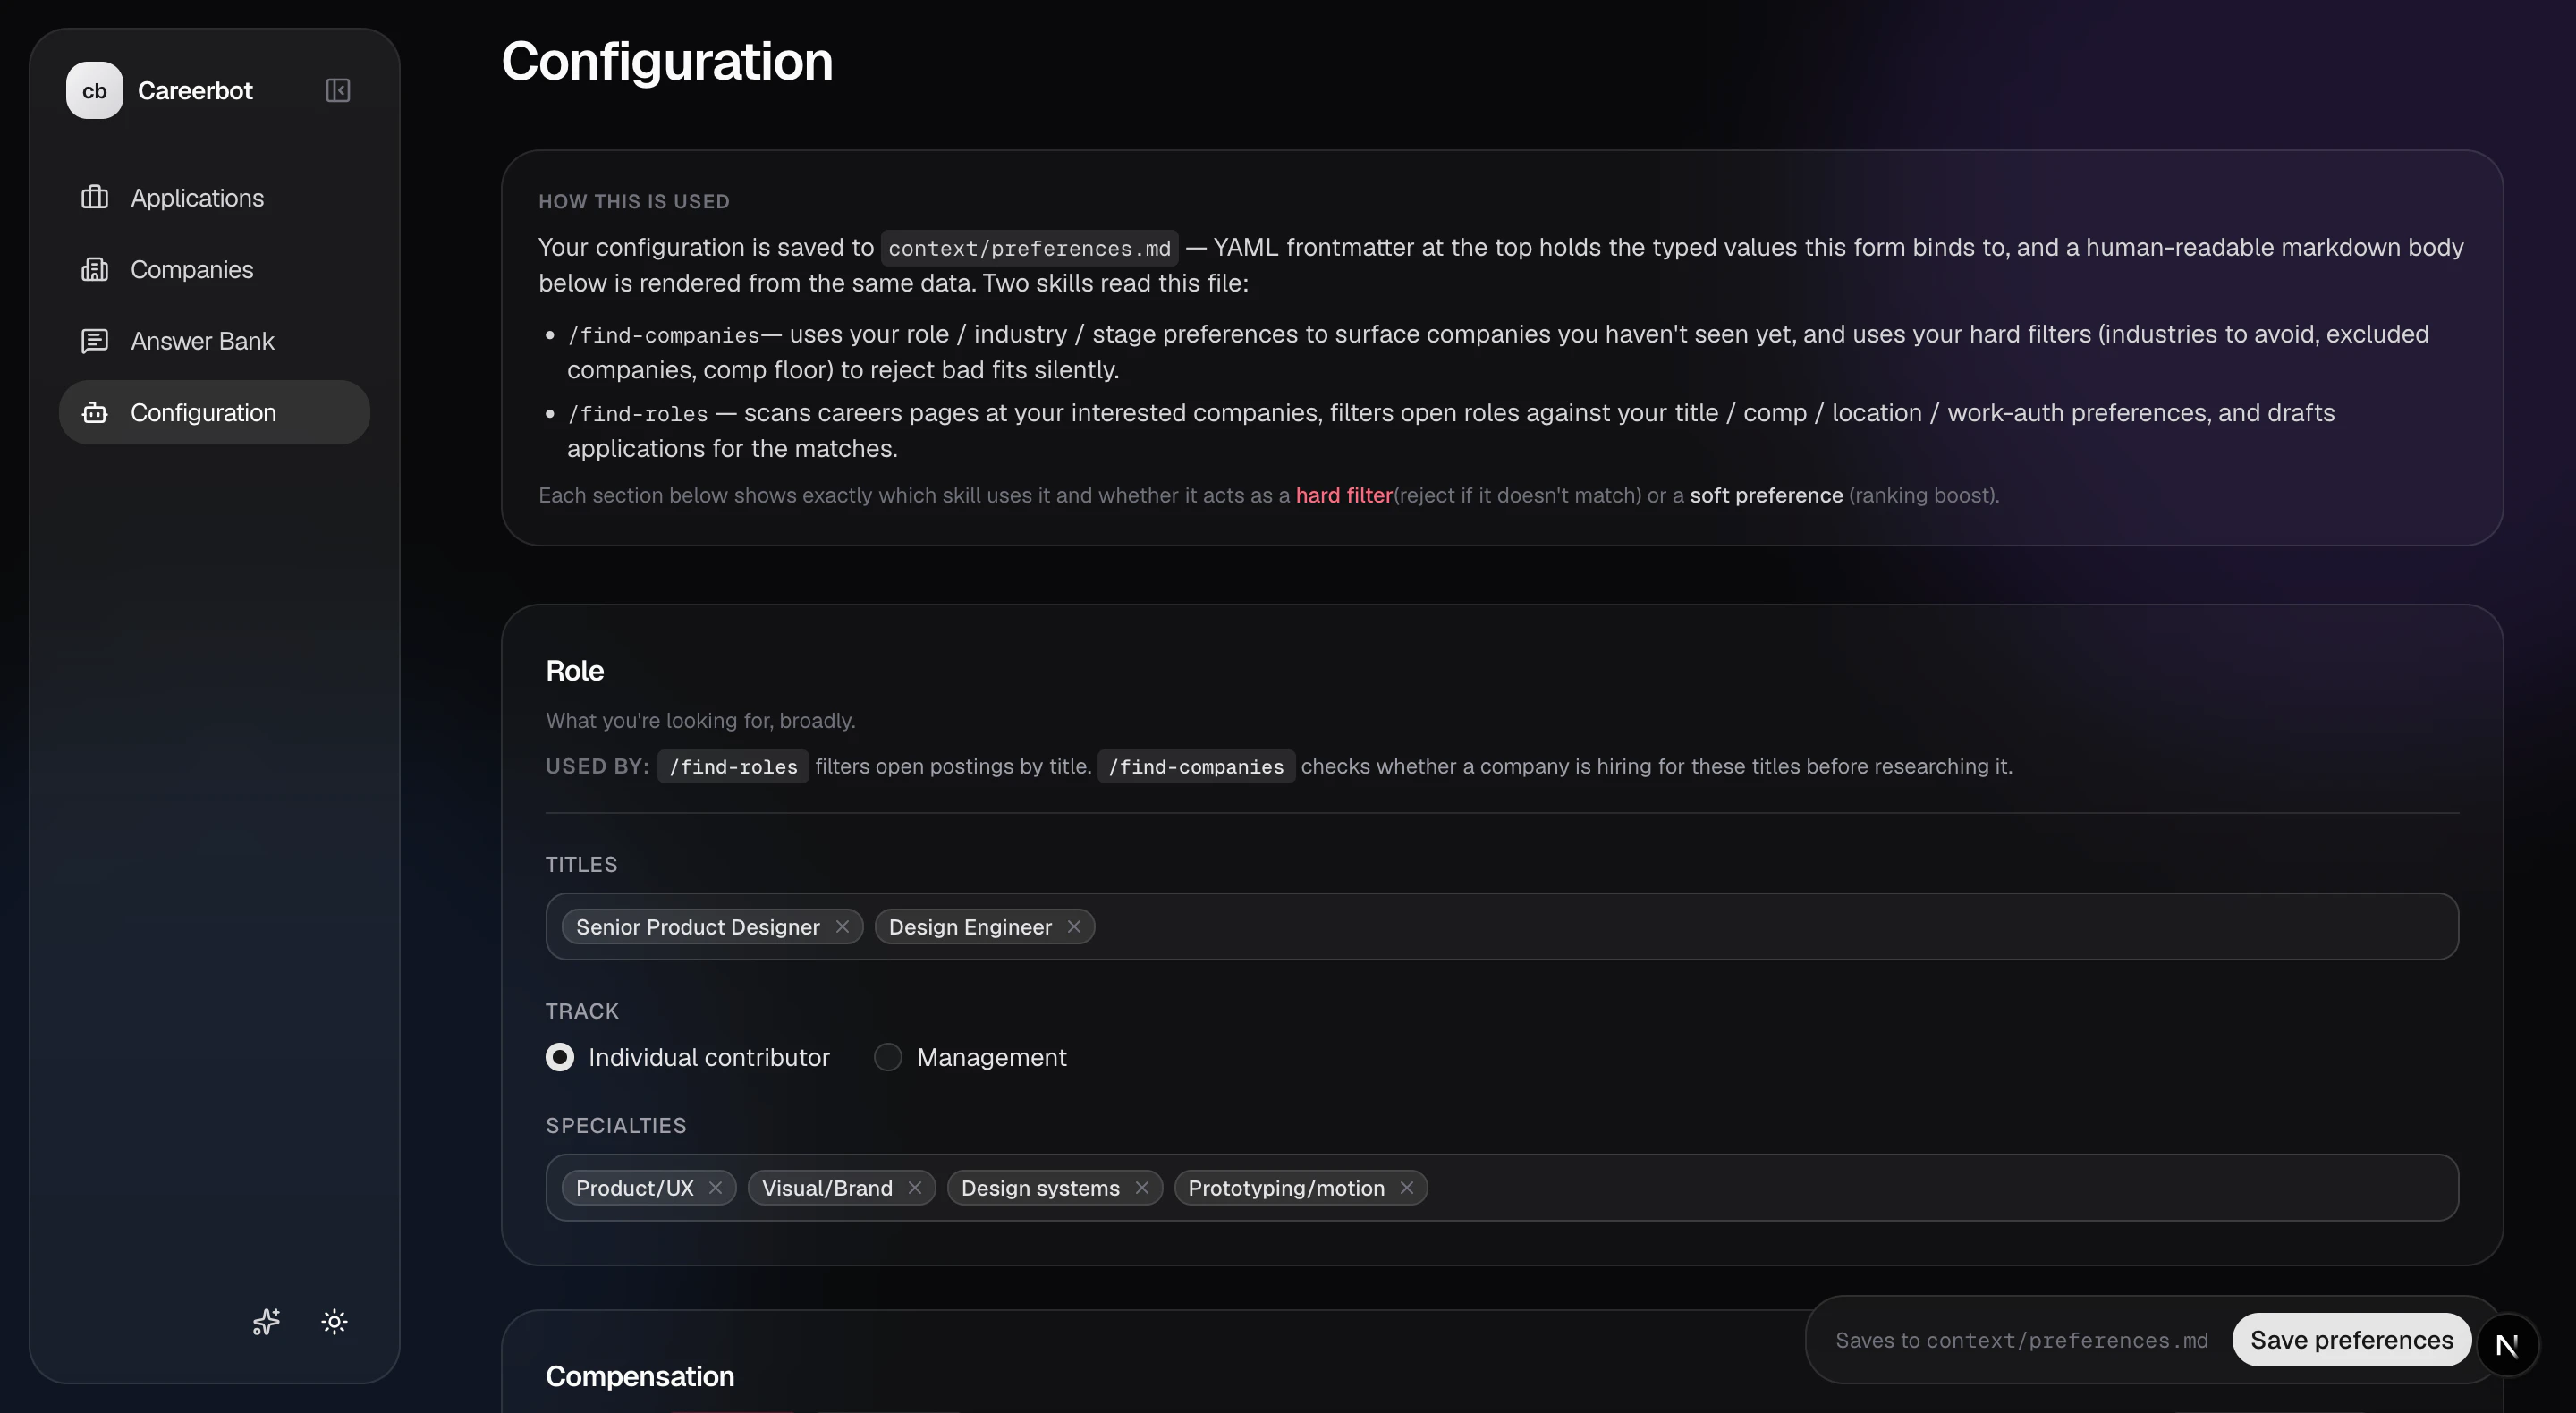Screen dimensions: 2576x1413
Task: Click the Compensation section heading
Action: [640, 1376]
